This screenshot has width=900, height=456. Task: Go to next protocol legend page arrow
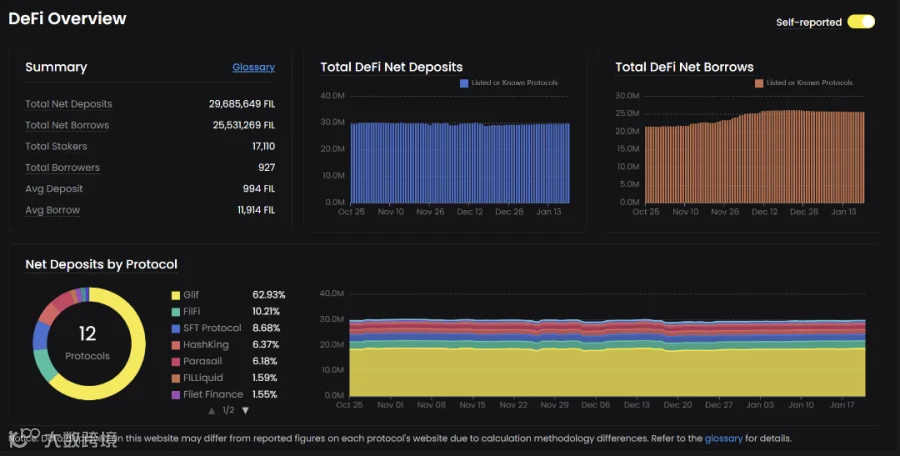tap(246, 411)
